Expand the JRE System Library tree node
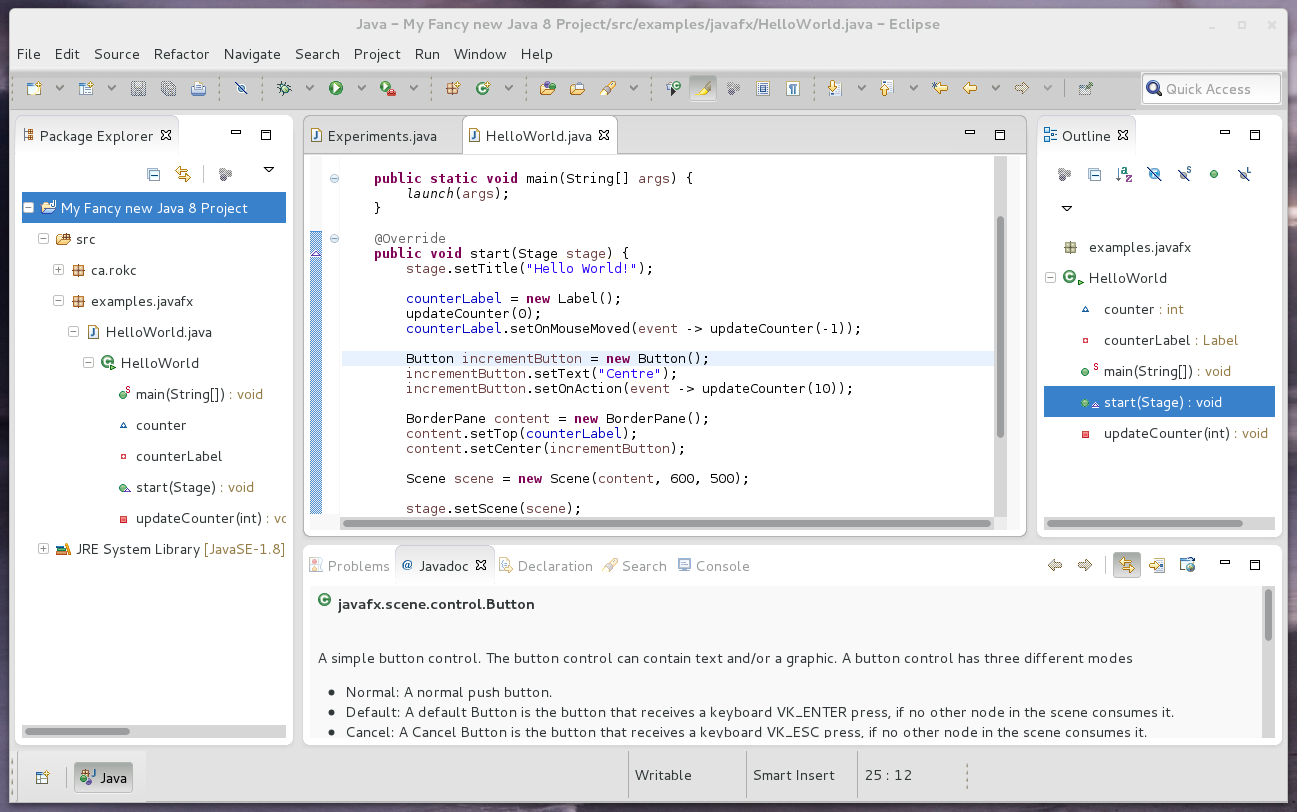 [x=43, y=549]
